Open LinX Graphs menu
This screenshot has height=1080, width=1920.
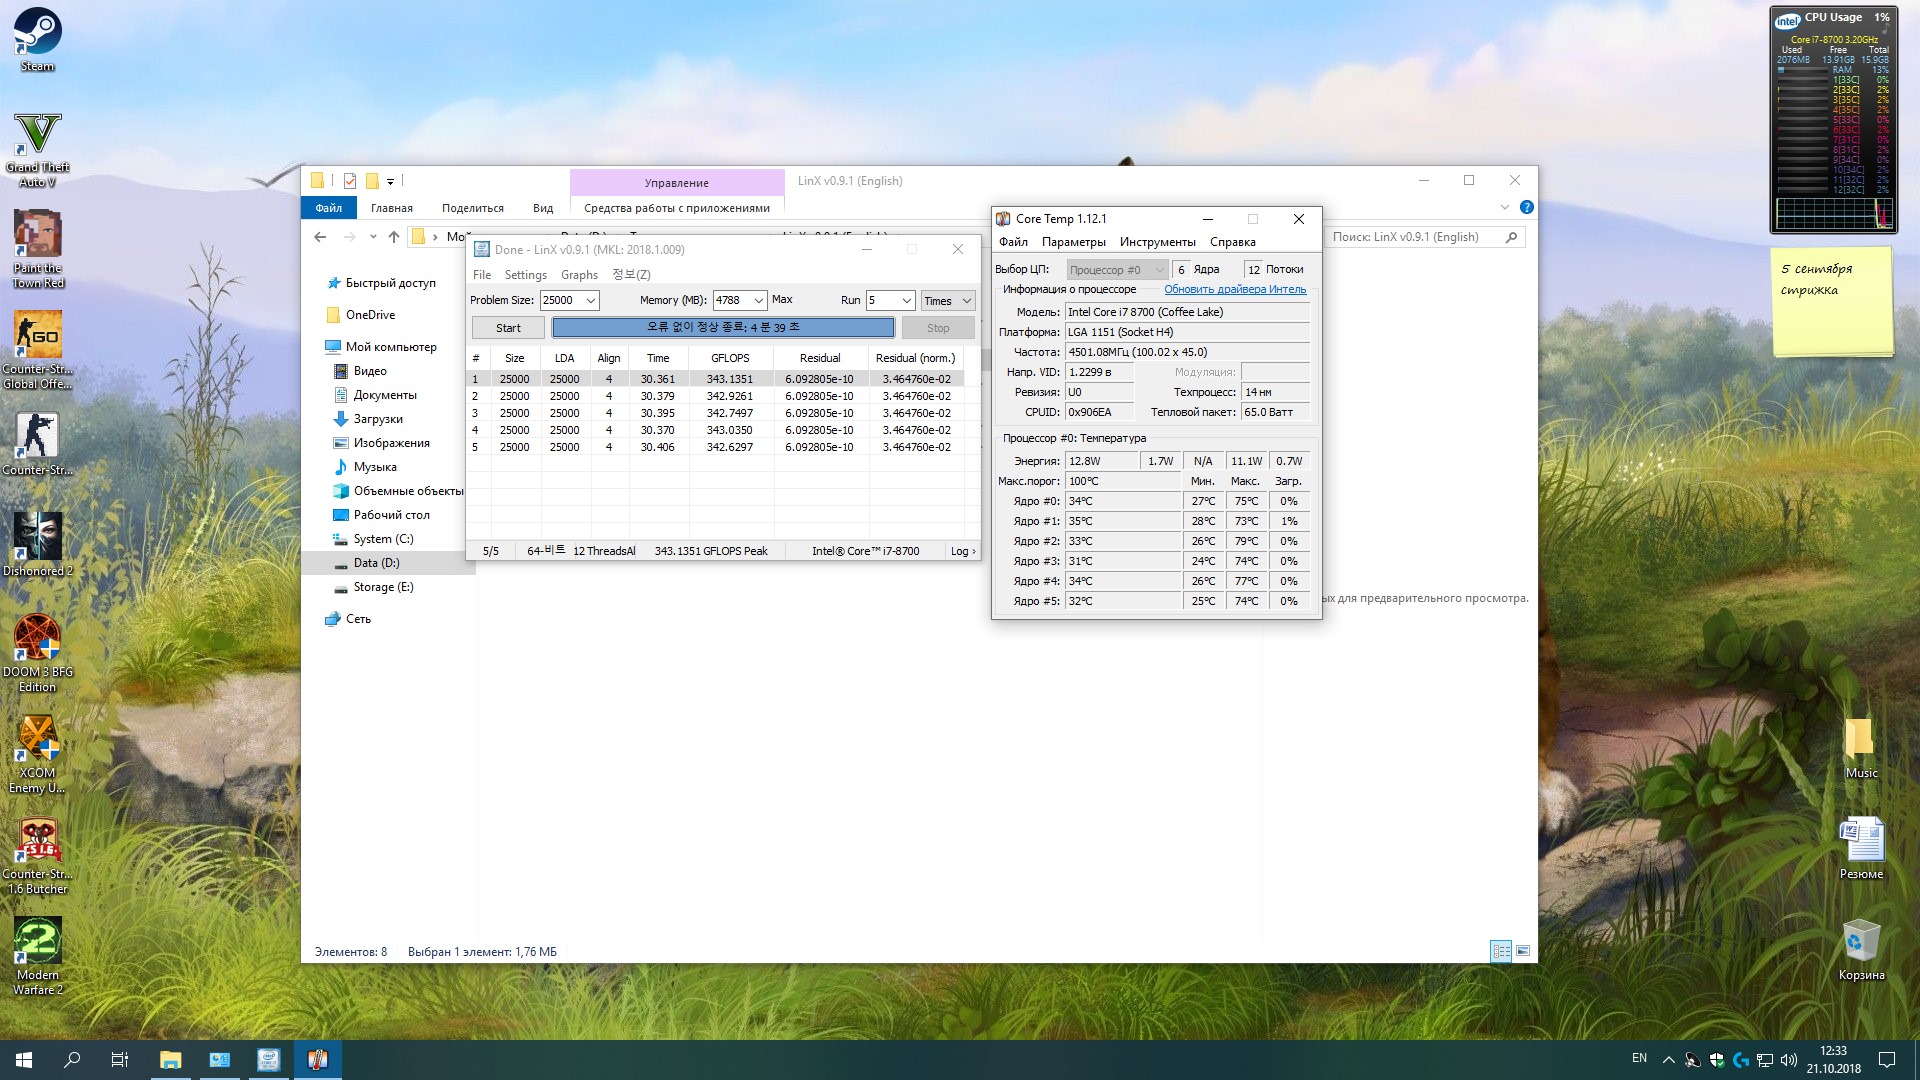click(x=579, y=275)
